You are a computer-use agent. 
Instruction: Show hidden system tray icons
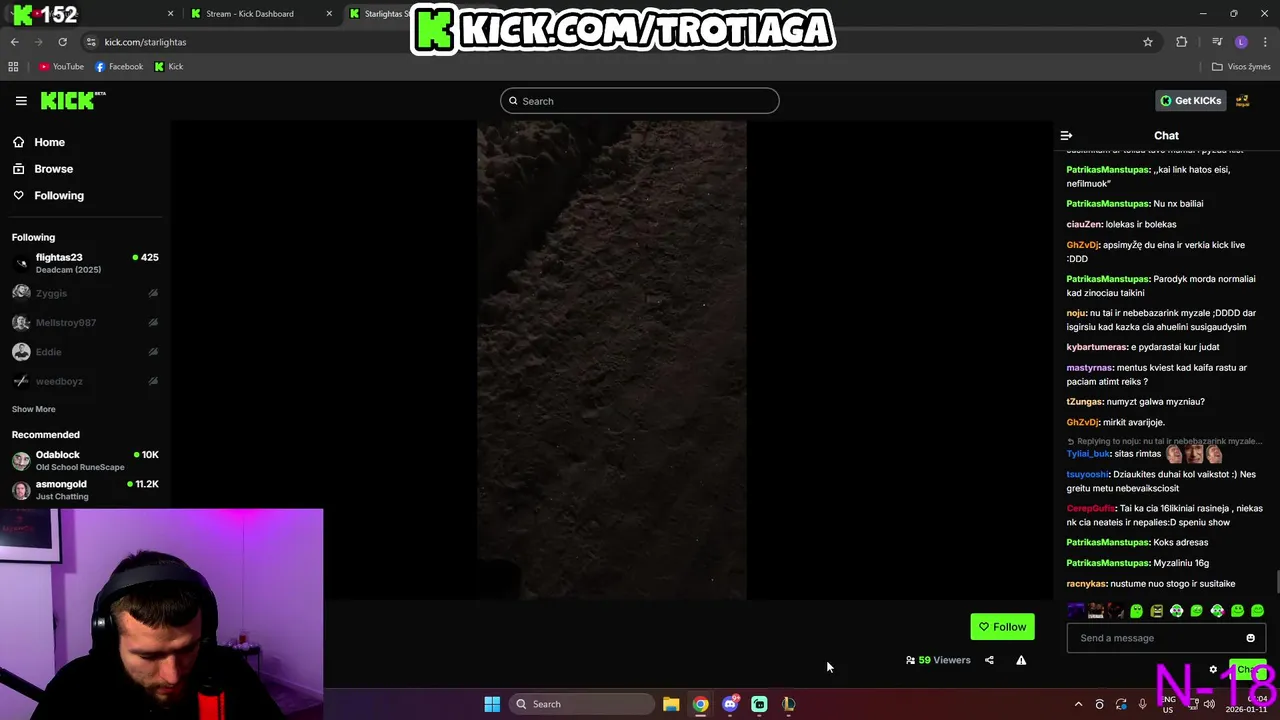pos(1078,704)
